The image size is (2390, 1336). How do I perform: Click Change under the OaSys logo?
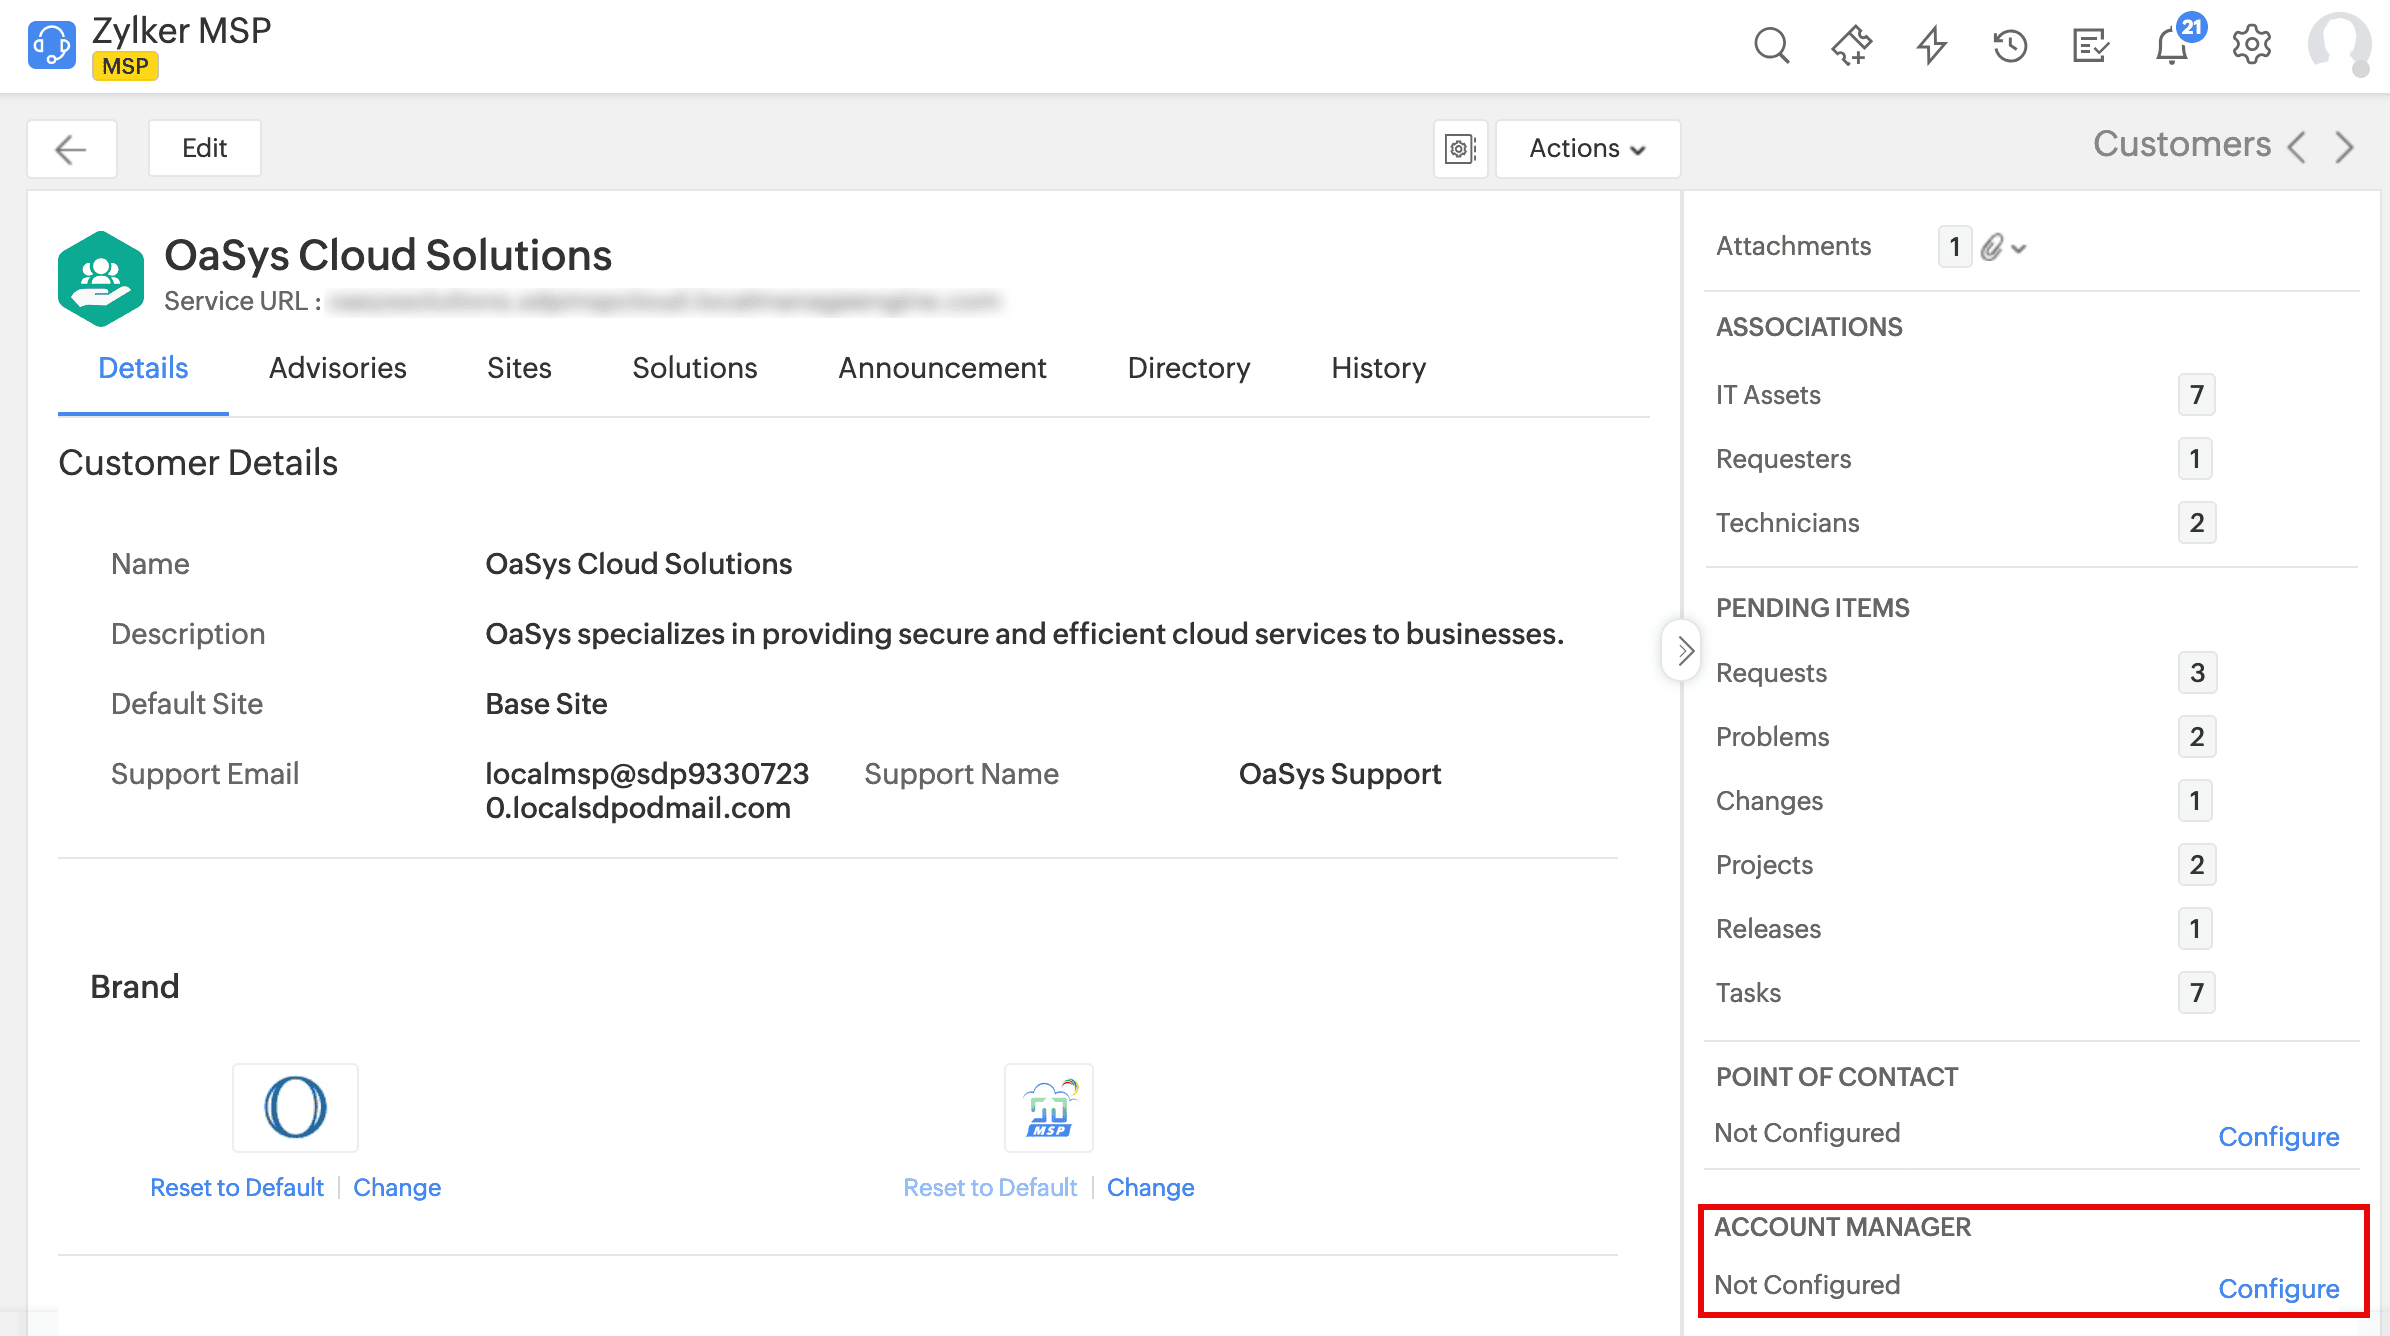click(x=396, y=1187)
